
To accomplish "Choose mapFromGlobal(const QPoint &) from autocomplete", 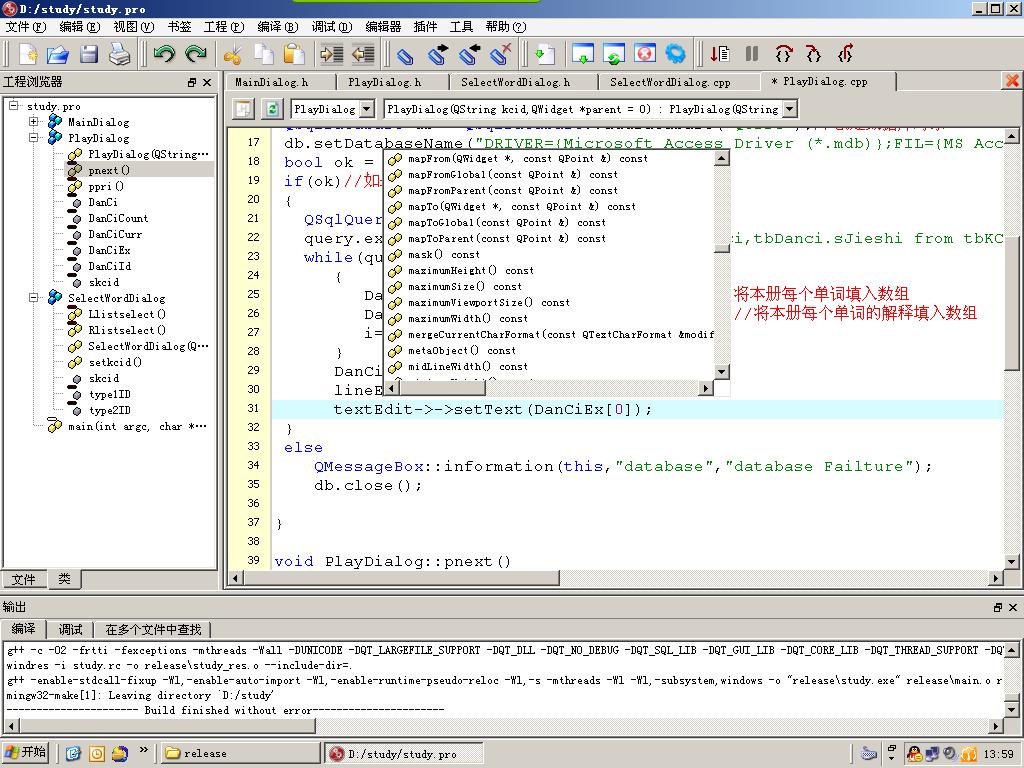I will [x=513, y=174].
